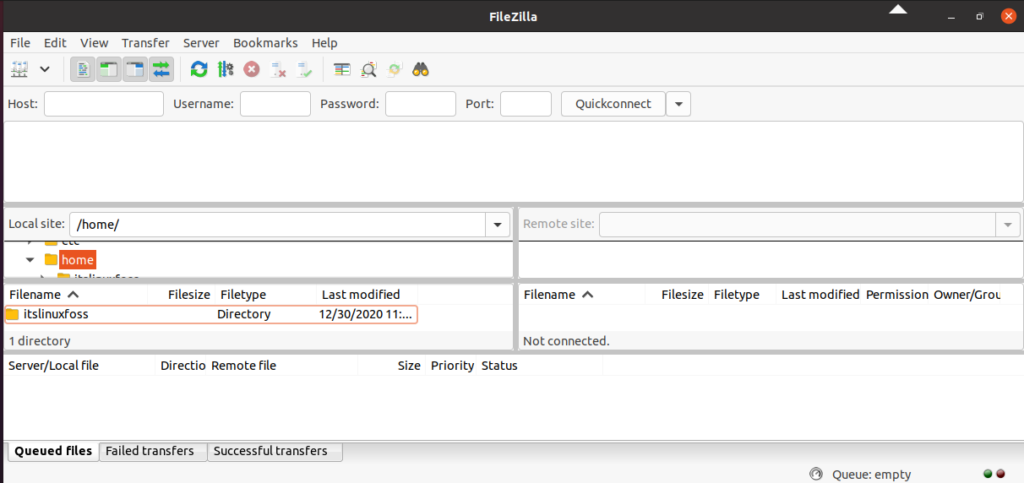Click the Quickconnect button
Screen dimensions: 1024x483
pyautogui.click(x=613, y=104)
